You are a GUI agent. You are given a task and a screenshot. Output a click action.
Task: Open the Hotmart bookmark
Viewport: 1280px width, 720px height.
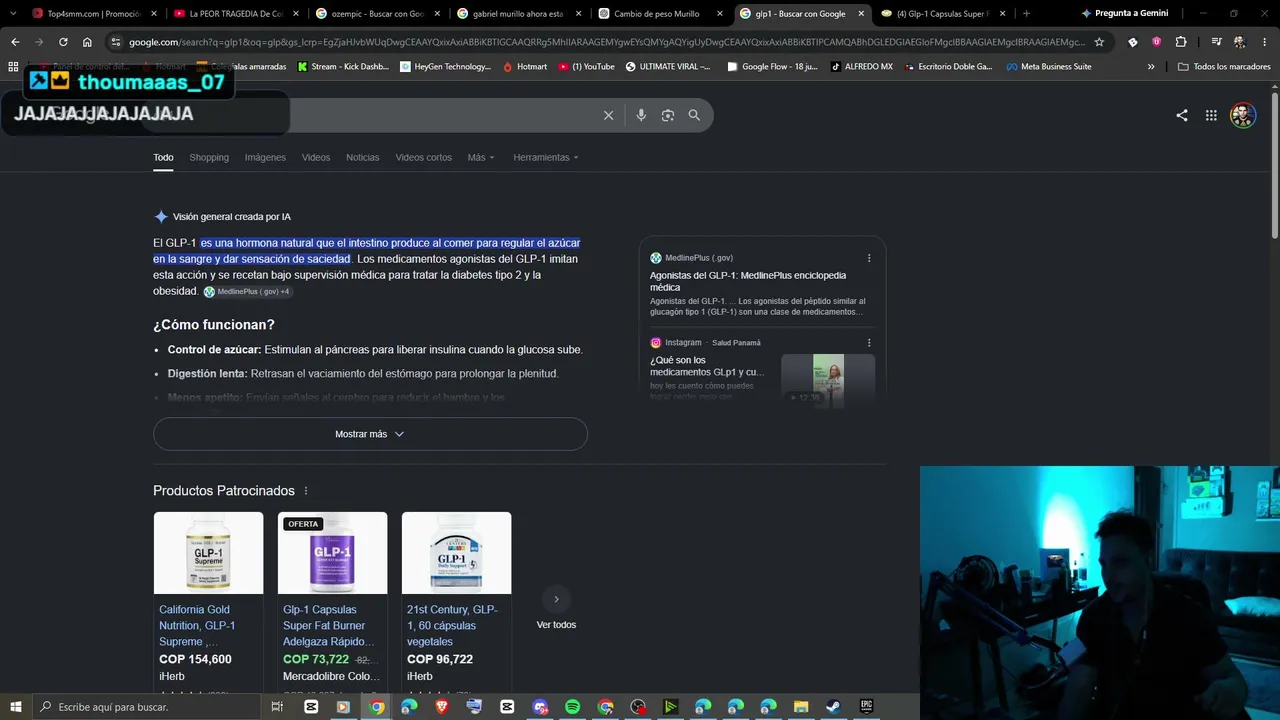coord(525,67)
